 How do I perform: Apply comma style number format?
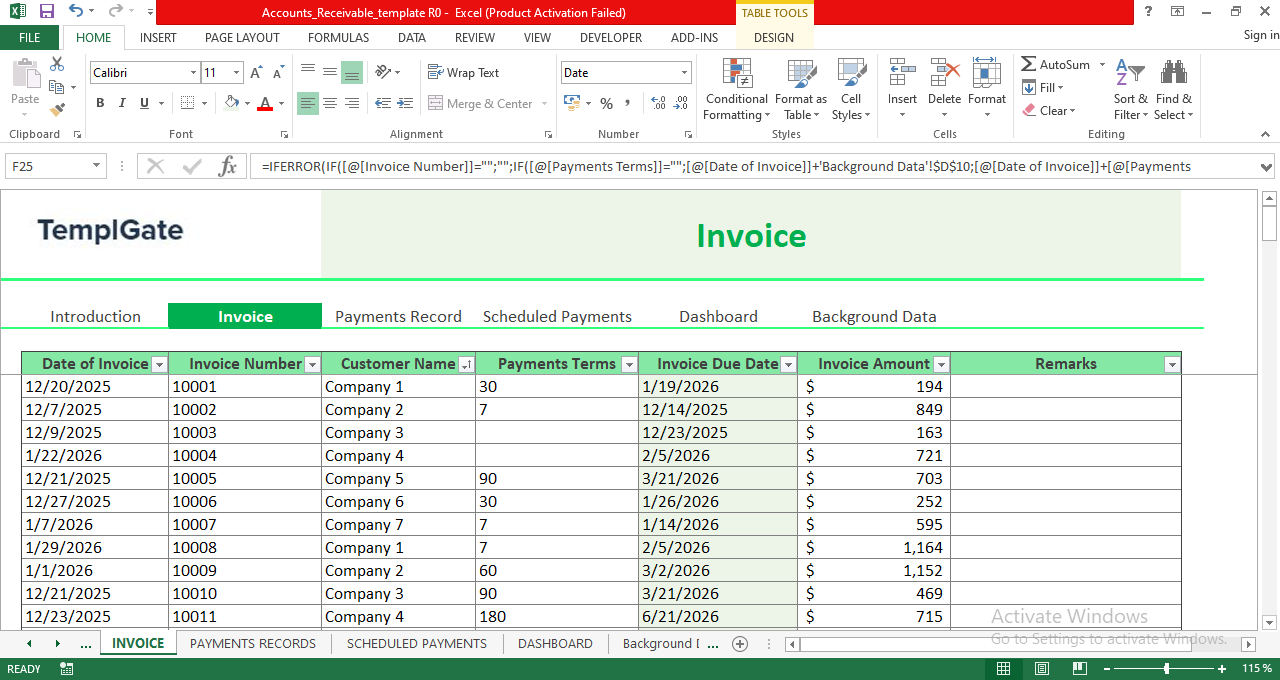(627, 103)
